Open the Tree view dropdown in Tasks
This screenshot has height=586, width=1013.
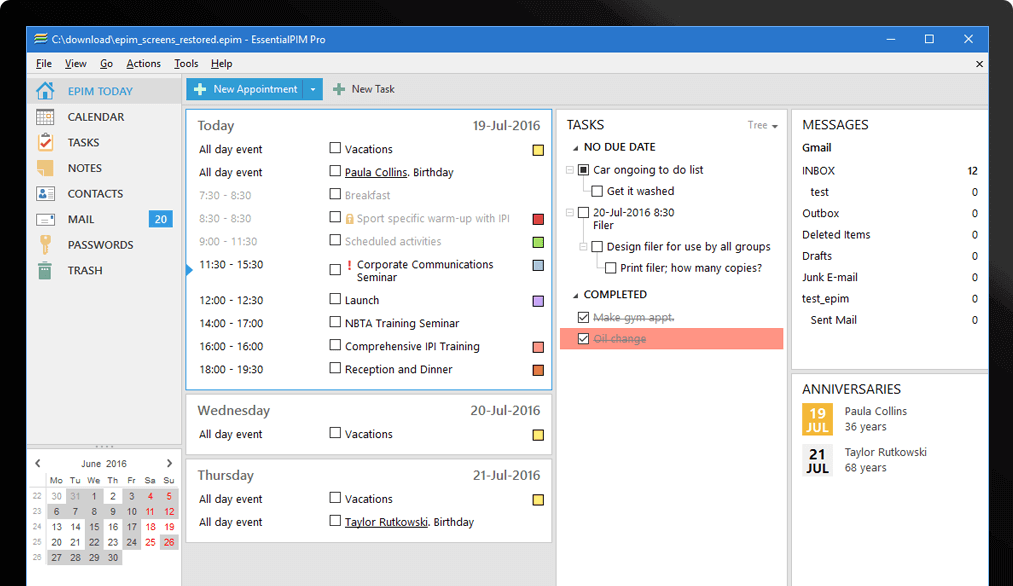(762, 125)
